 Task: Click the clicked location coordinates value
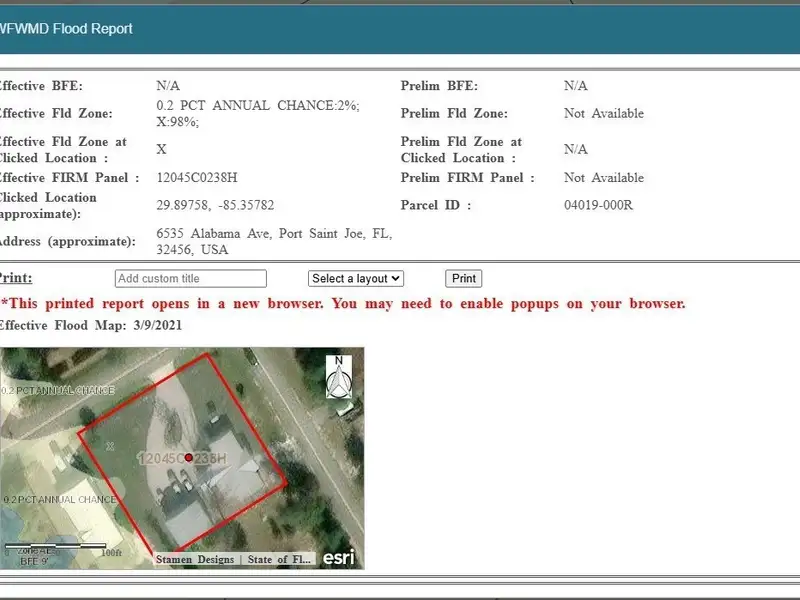tap(215, 205)
